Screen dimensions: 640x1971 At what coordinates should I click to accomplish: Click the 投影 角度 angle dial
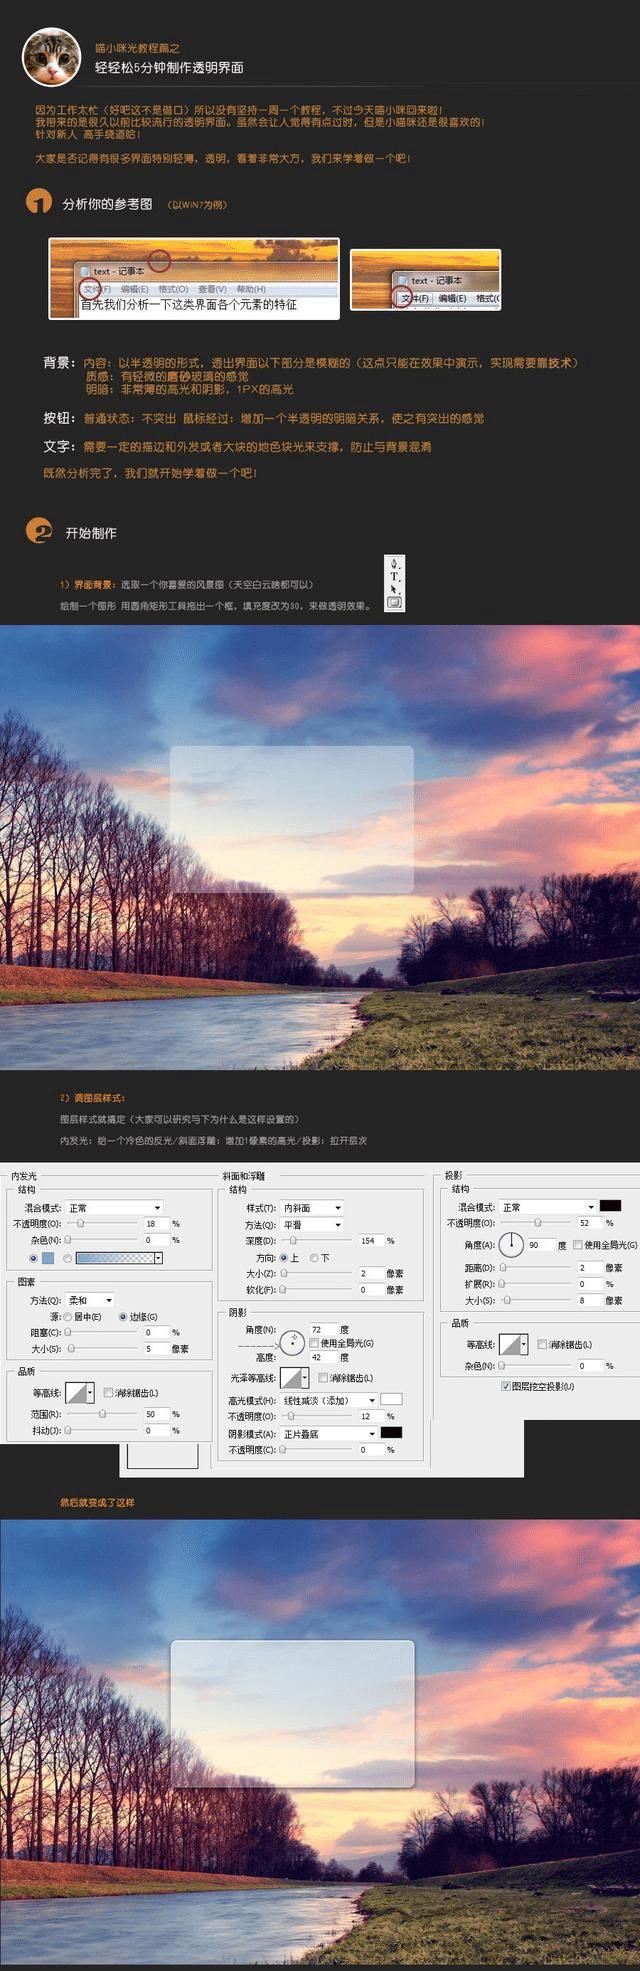[511, 1244]
